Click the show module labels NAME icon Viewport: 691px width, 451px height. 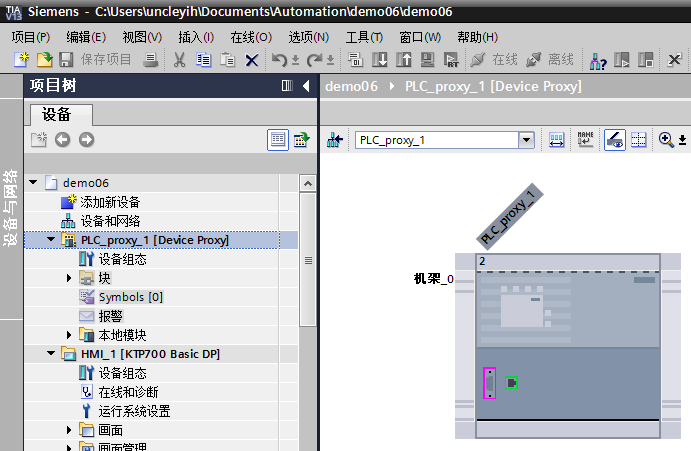(x=586, y=139)
